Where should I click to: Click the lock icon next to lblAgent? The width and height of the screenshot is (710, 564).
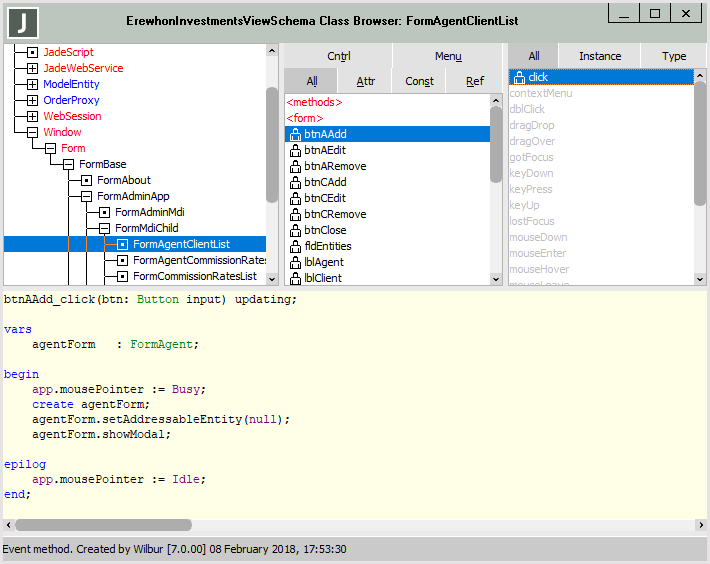[295, 262]
